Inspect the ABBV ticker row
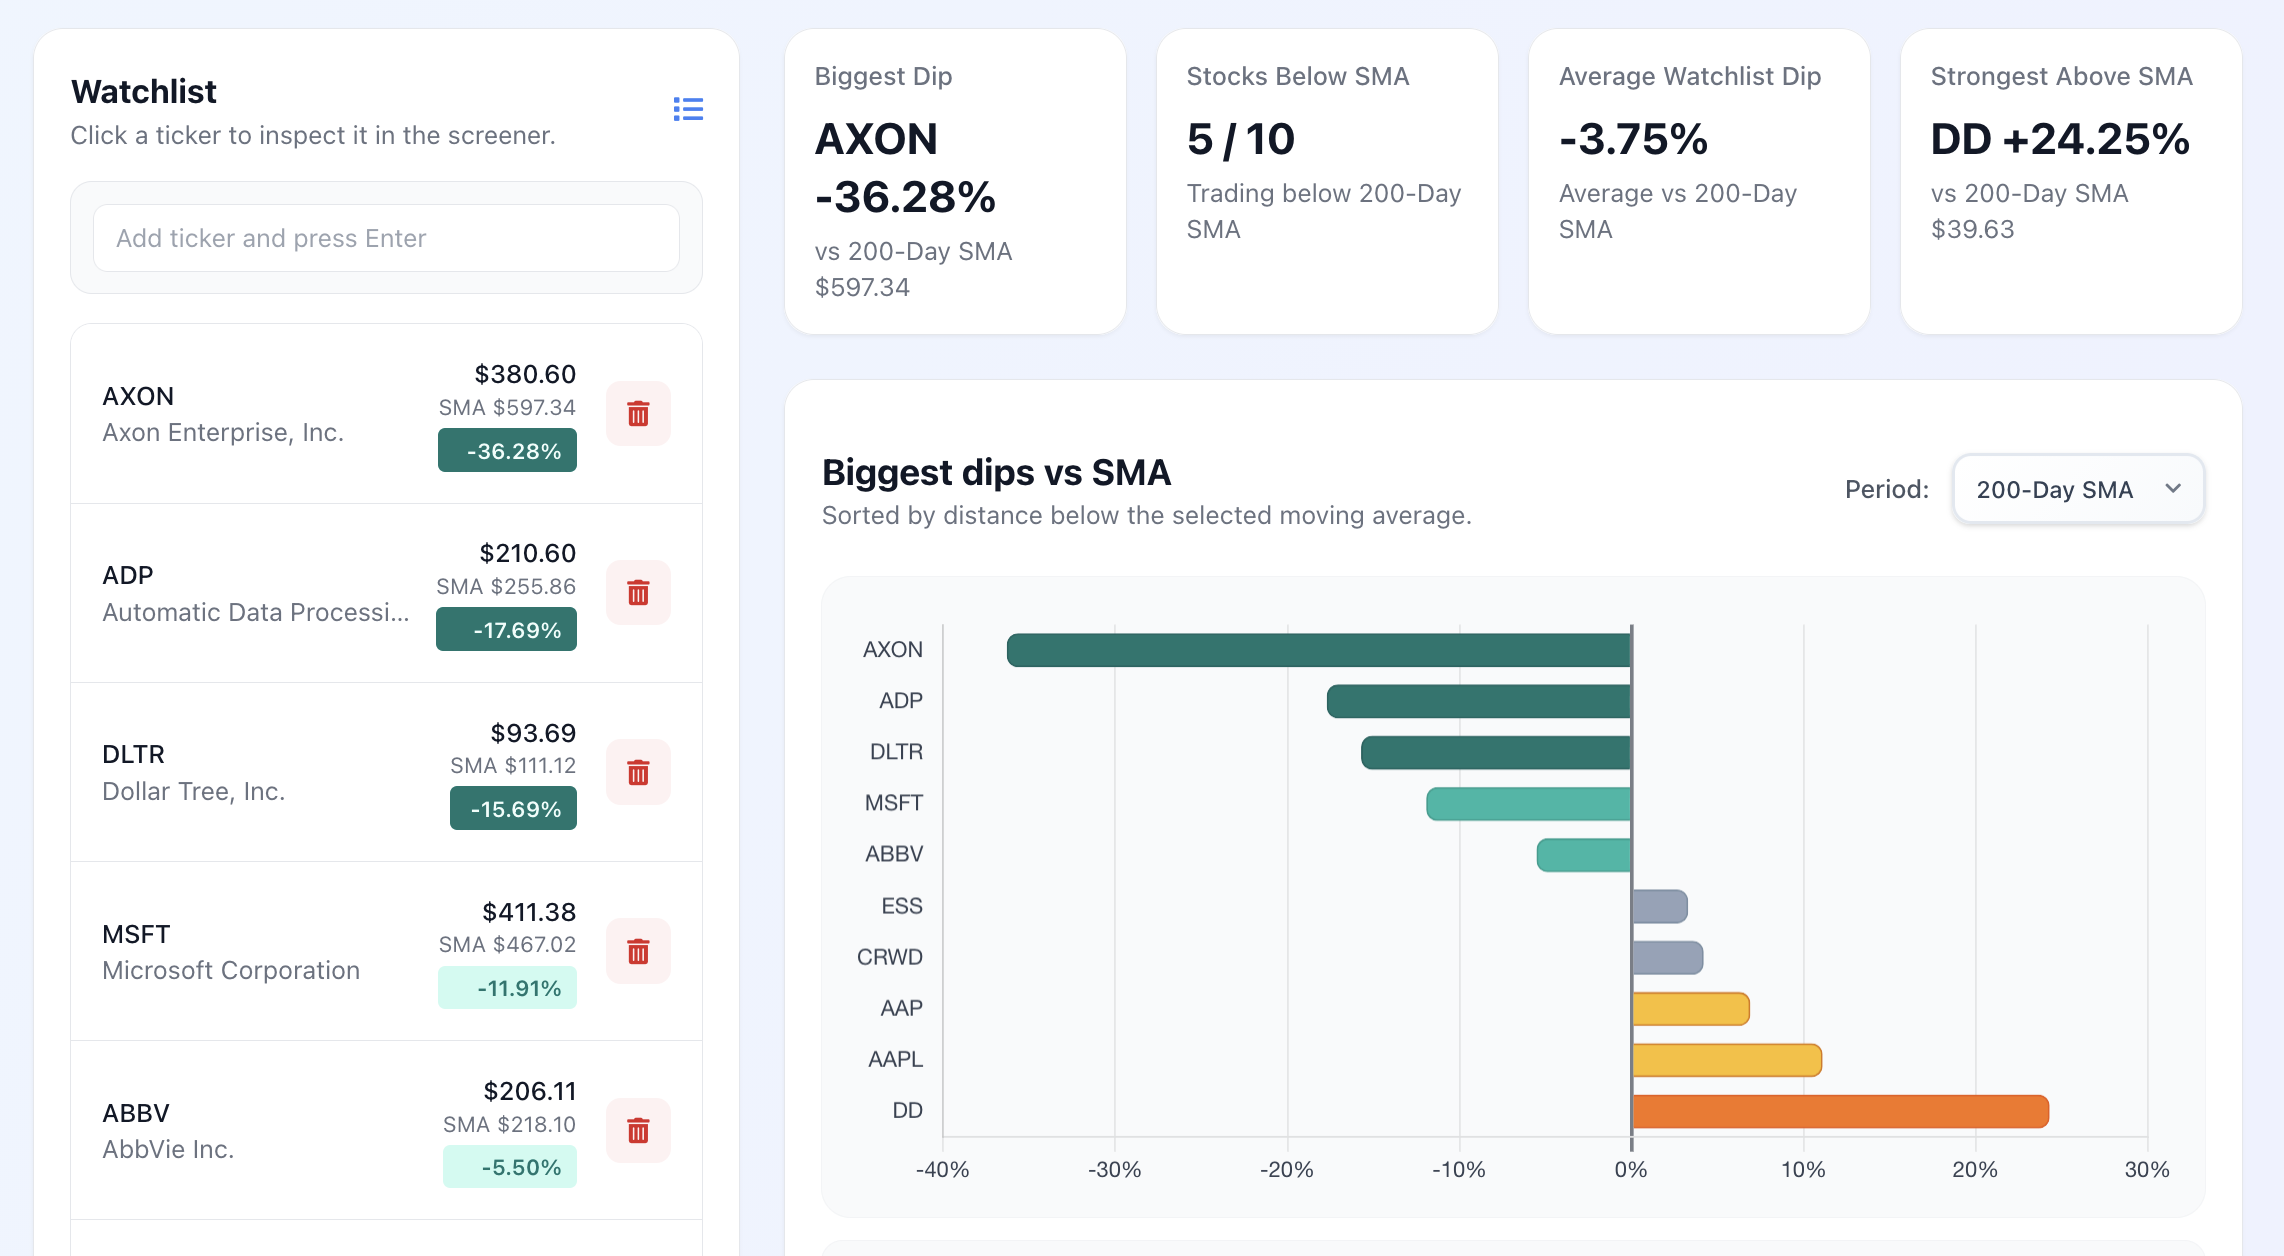This screenshot has height=1256, width=2284. 386,1130
